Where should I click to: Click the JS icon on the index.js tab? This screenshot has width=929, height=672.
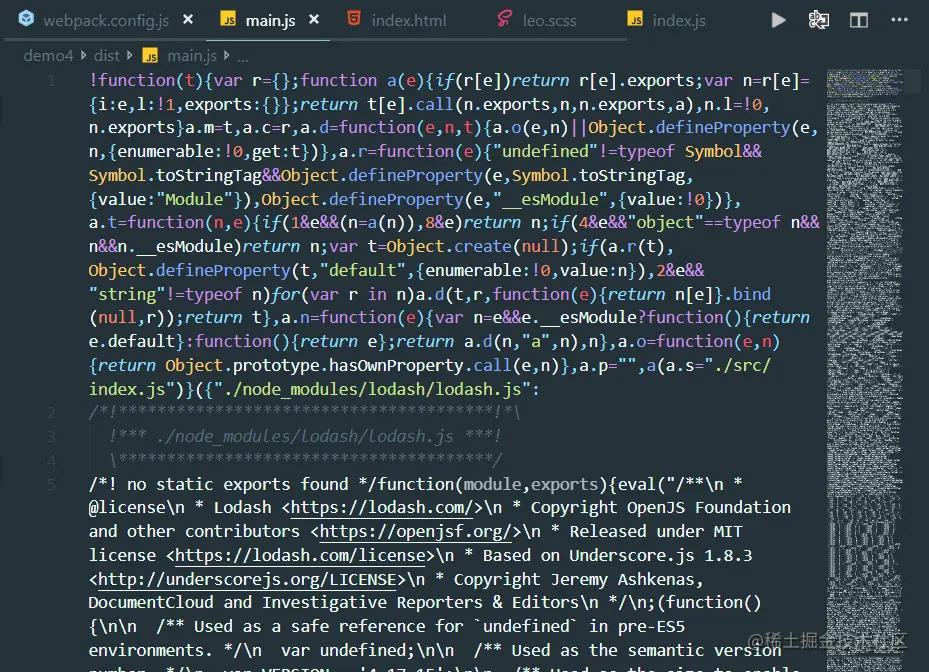point(636,18)
